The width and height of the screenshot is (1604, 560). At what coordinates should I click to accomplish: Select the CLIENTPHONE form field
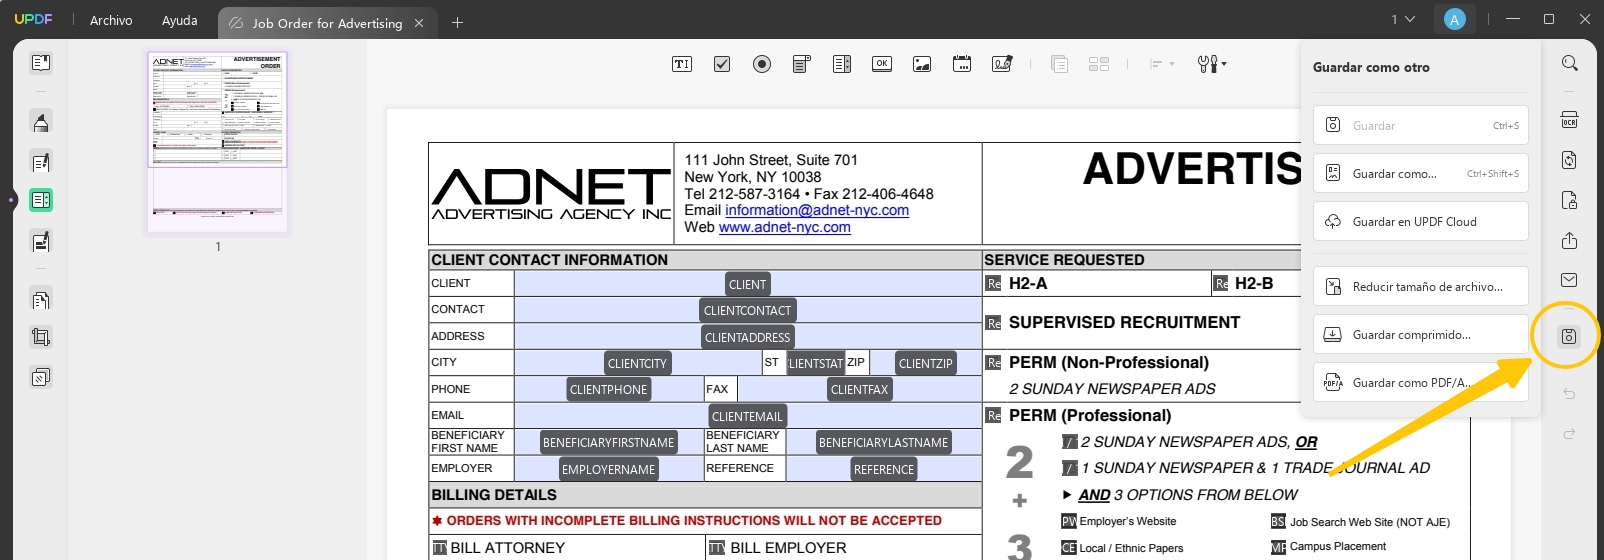pos(608,389)
